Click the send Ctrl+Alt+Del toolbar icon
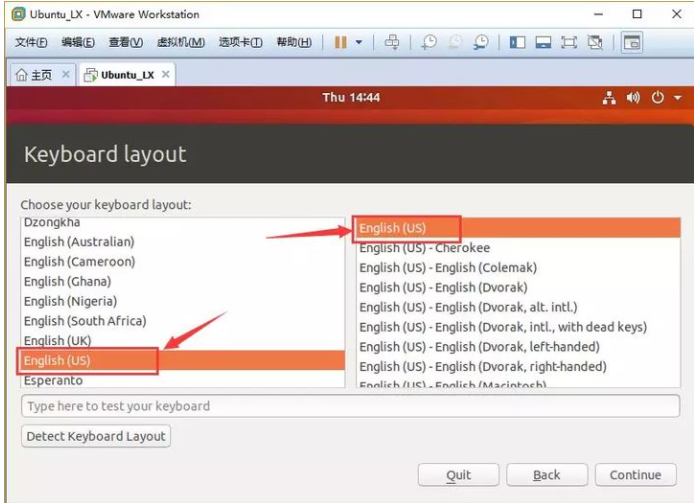This screenshot has height=503, width=697. click(392, 42)
